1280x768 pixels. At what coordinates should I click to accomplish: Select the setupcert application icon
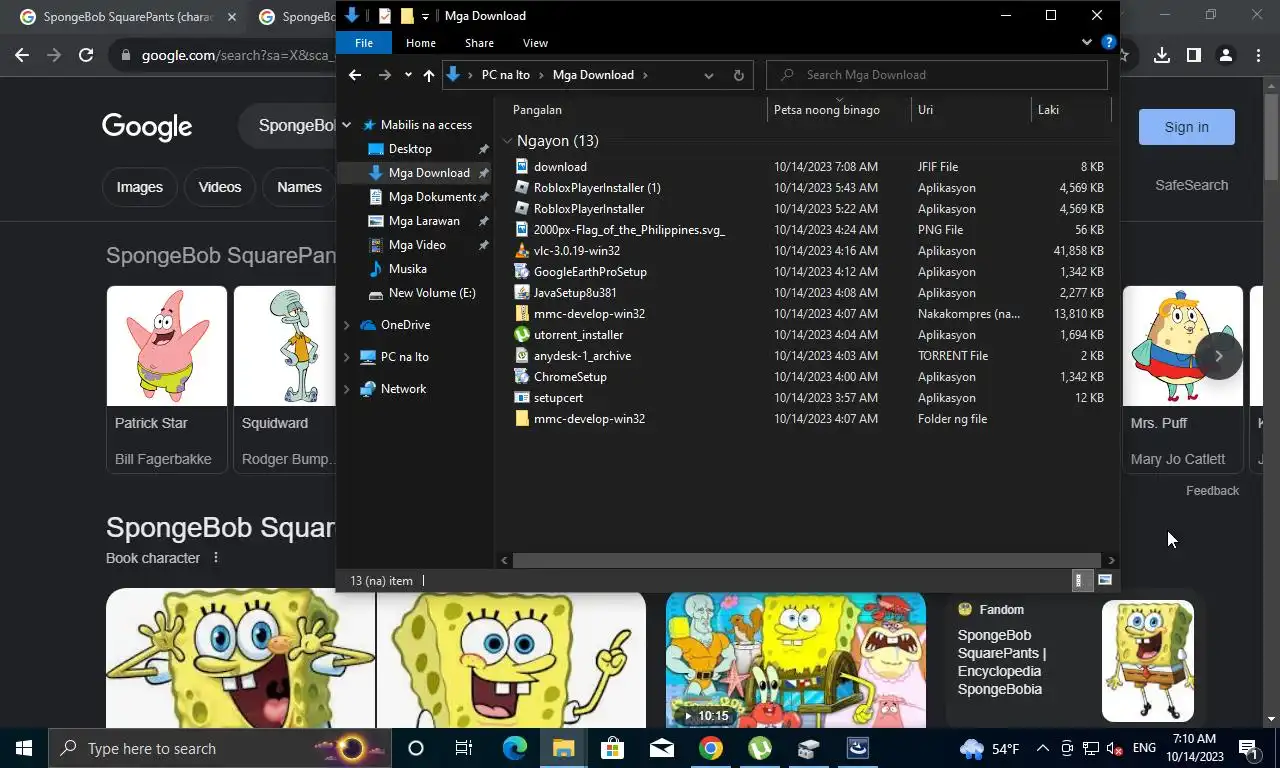[521, 398]
